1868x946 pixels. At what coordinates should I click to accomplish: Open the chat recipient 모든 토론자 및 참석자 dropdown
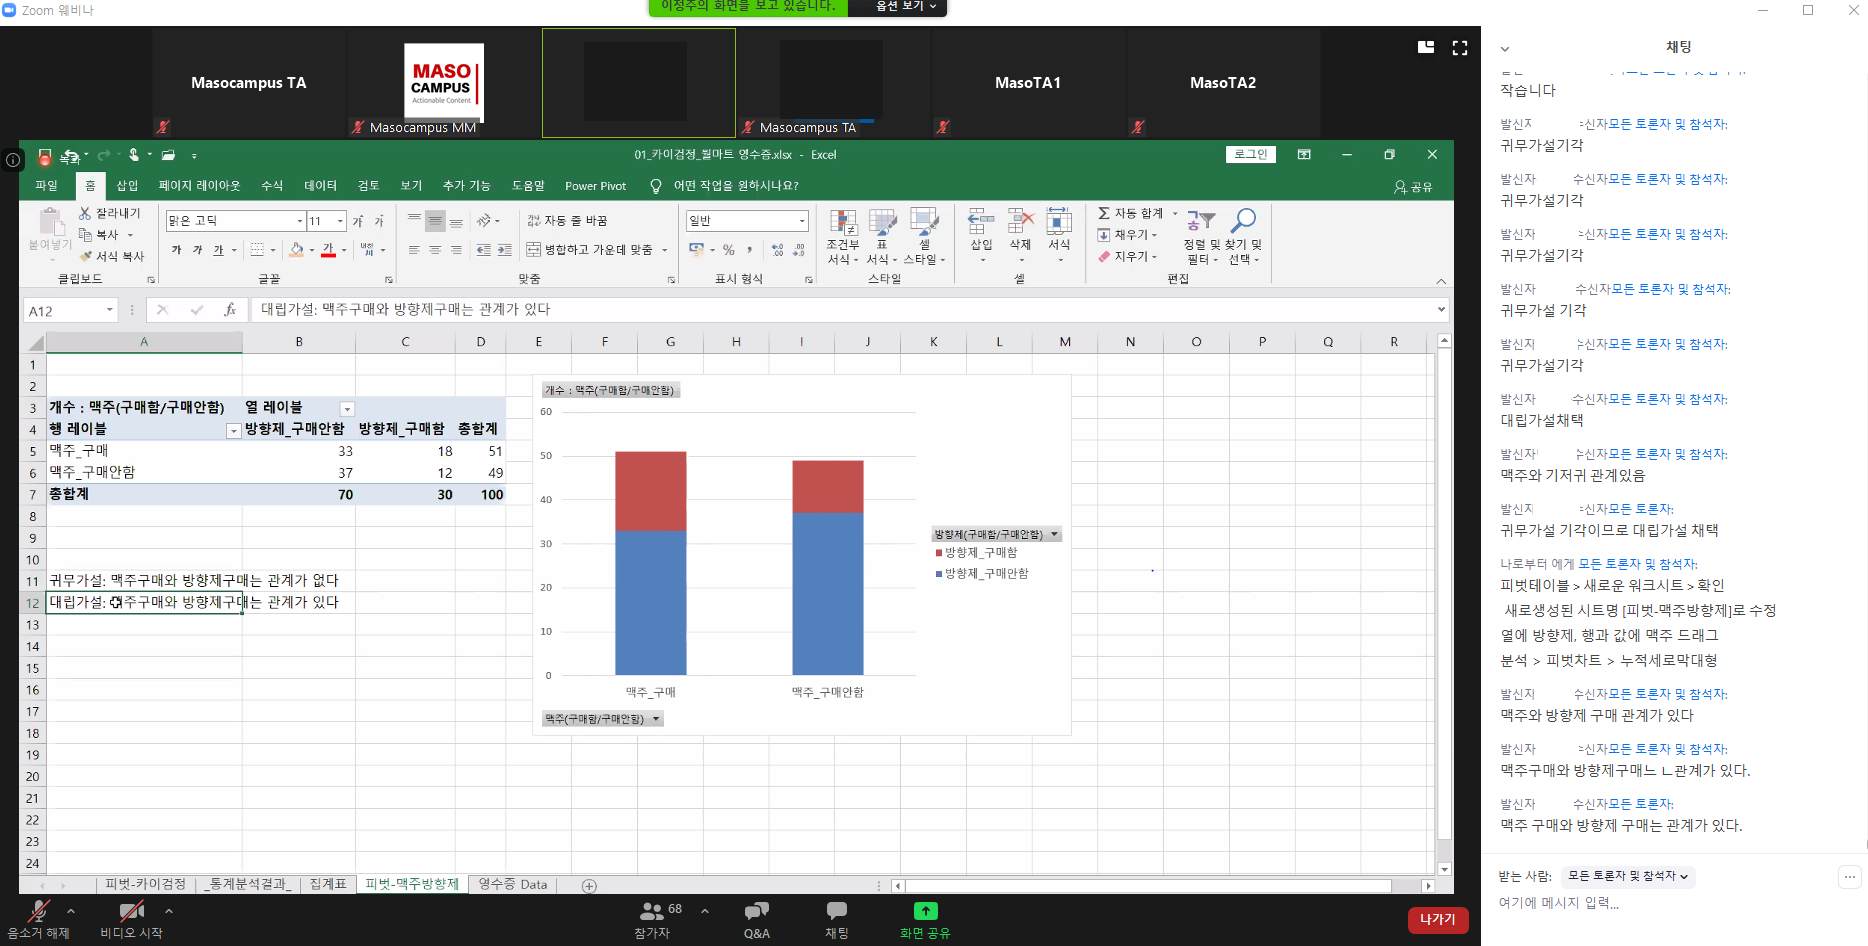click(x=1628, y=876)
